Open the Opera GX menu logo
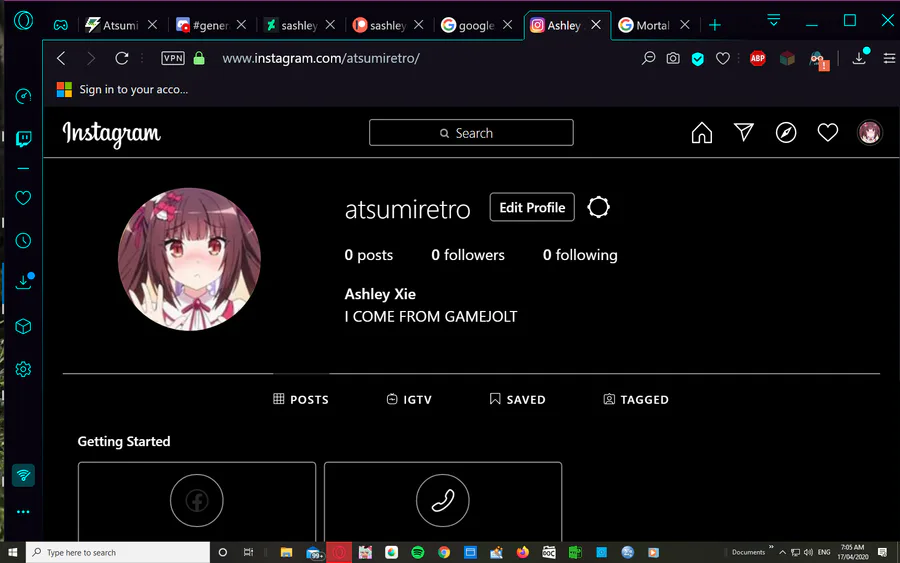This screenshot has width=900, height=563. (24, 21)
